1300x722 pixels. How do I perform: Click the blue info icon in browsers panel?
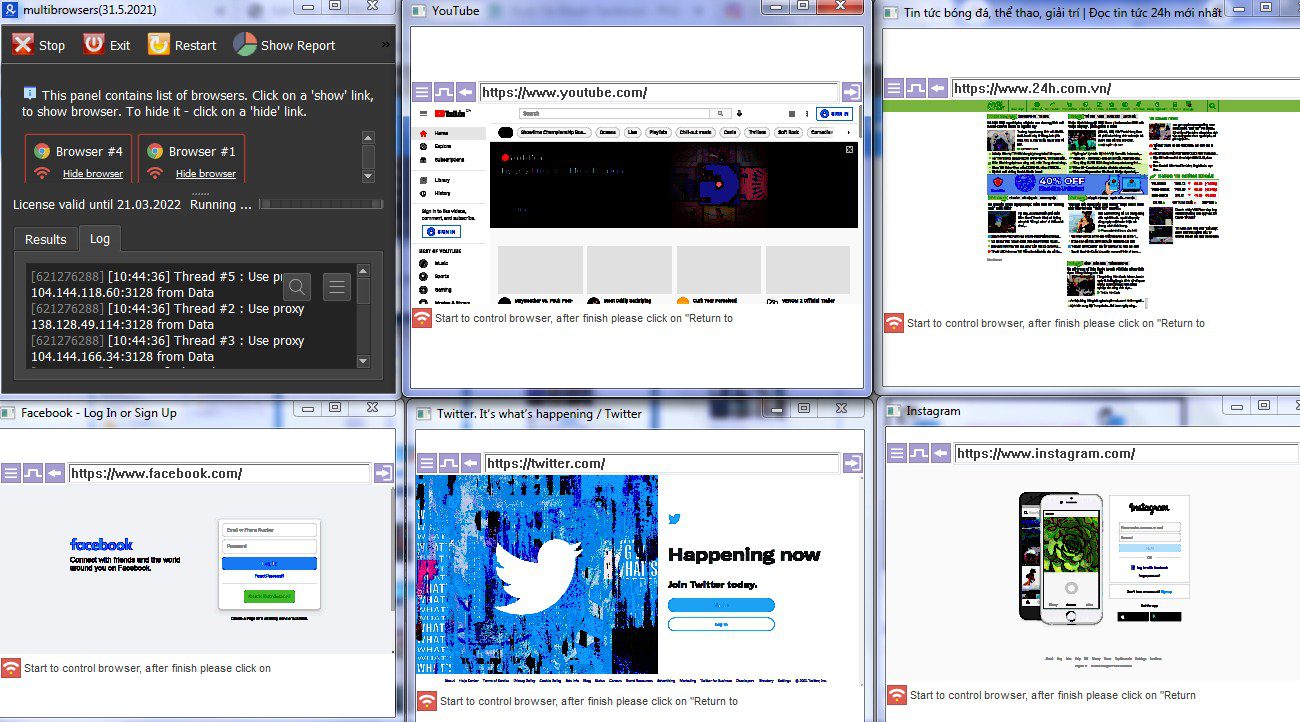click(x=30, y=93)
